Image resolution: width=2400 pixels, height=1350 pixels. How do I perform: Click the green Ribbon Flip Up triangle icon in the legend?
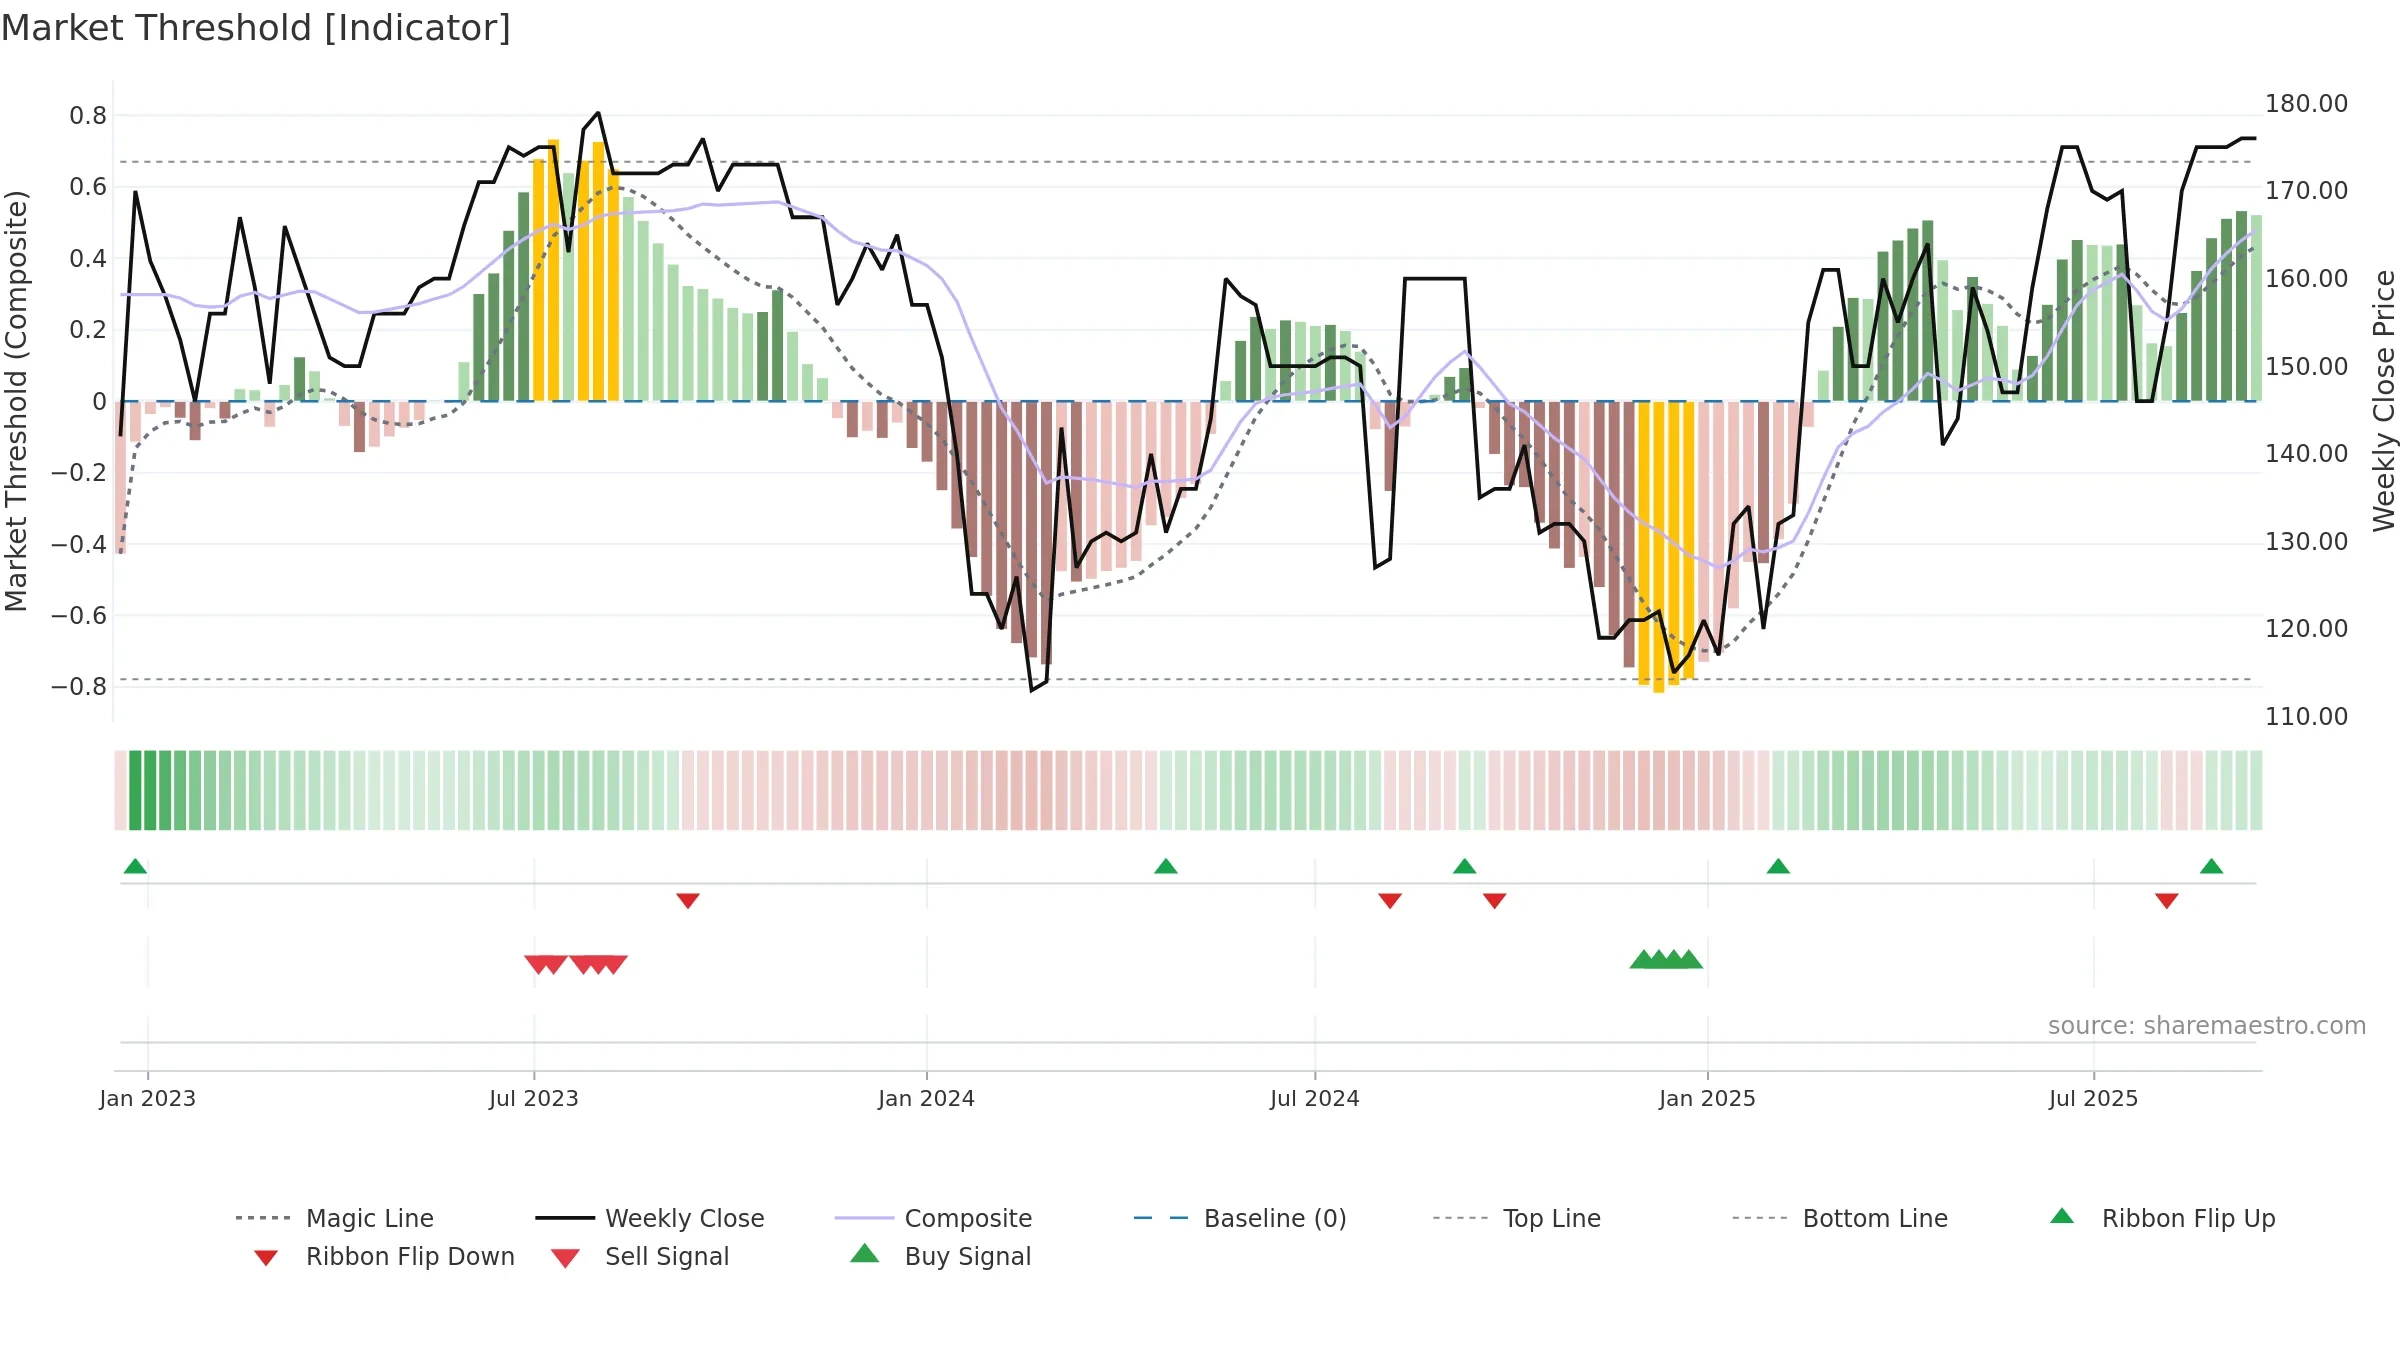[2062, 1216]
